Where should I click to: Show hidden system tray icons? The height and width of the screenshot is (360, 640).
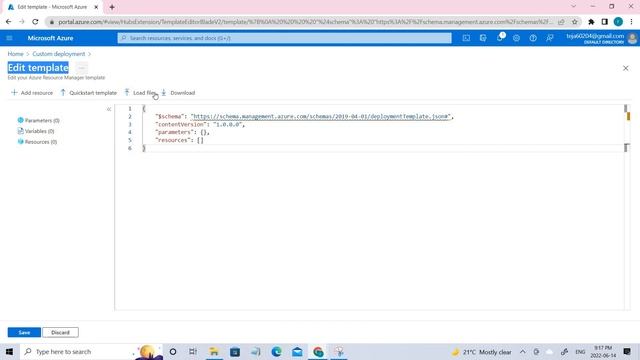pos(522,351)
